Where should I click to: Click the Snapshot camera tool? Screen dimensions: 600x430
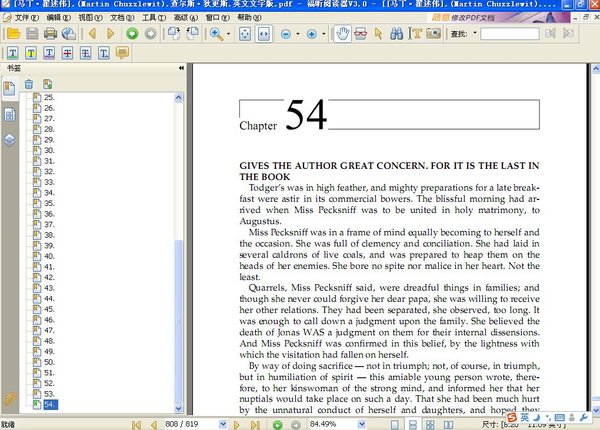click(x=434, y=34)
